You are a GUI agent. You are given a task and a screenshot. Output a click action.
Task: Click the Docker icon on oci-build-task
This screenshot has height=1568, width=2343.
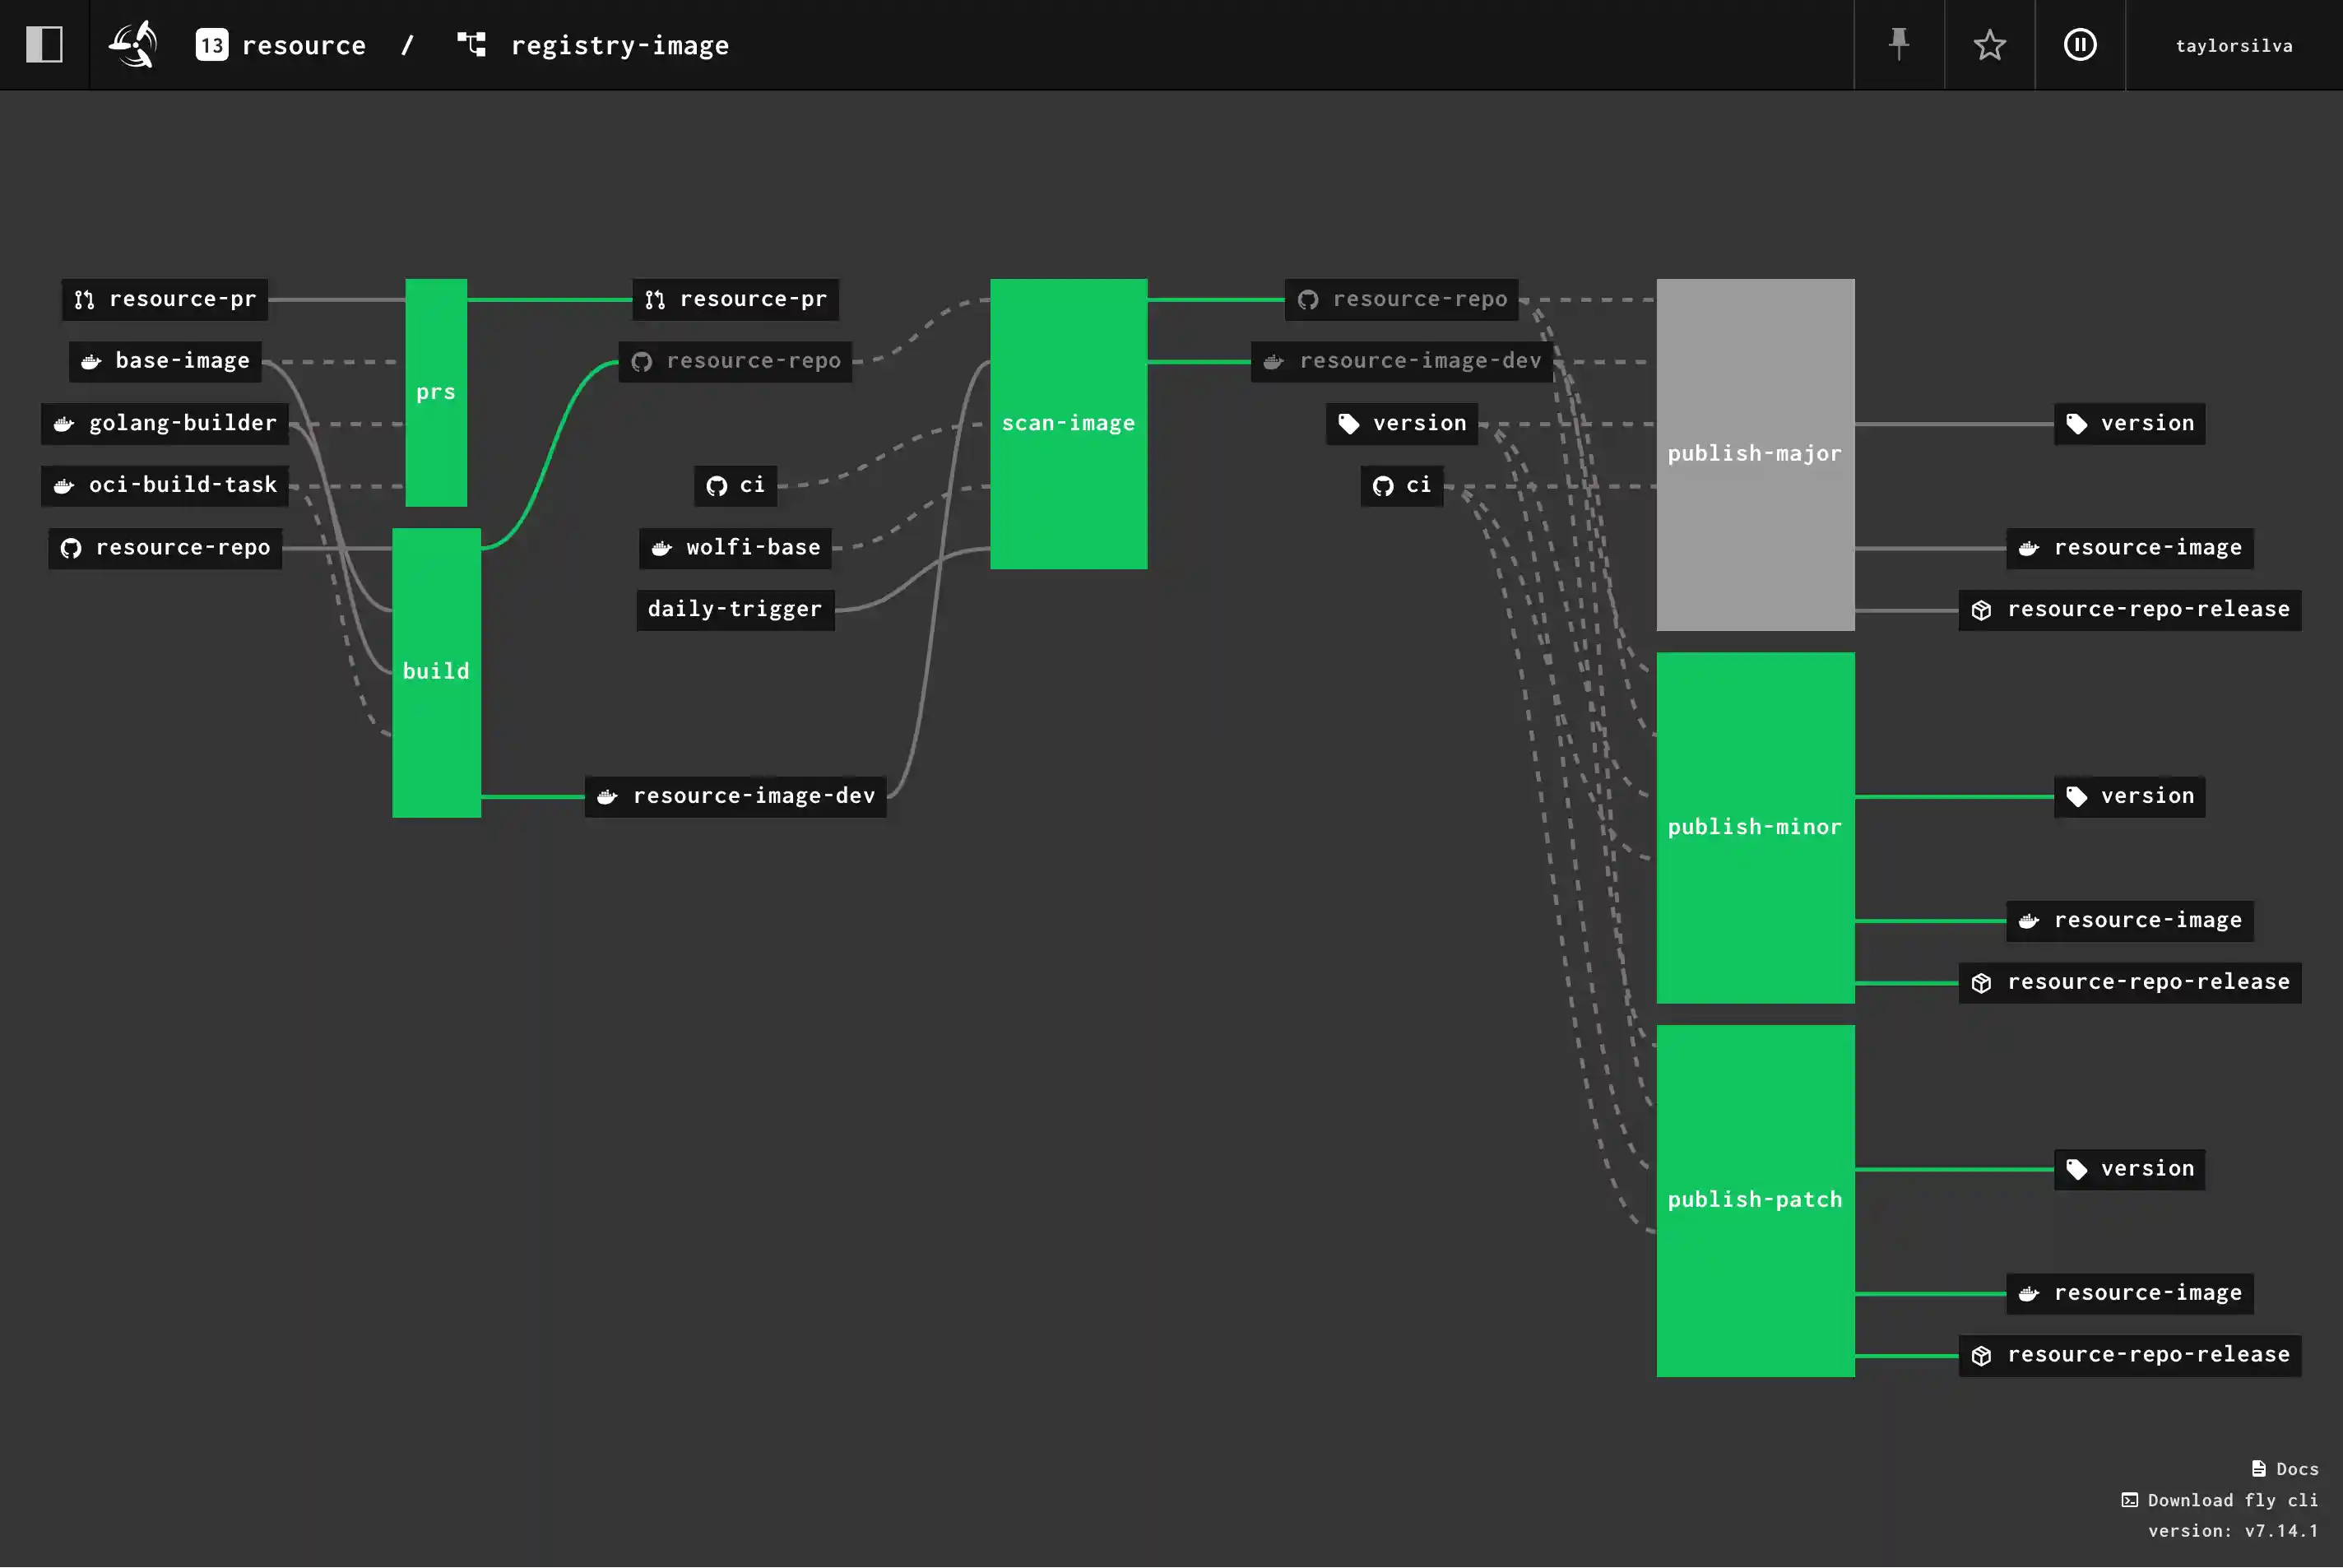click(63, 485)
